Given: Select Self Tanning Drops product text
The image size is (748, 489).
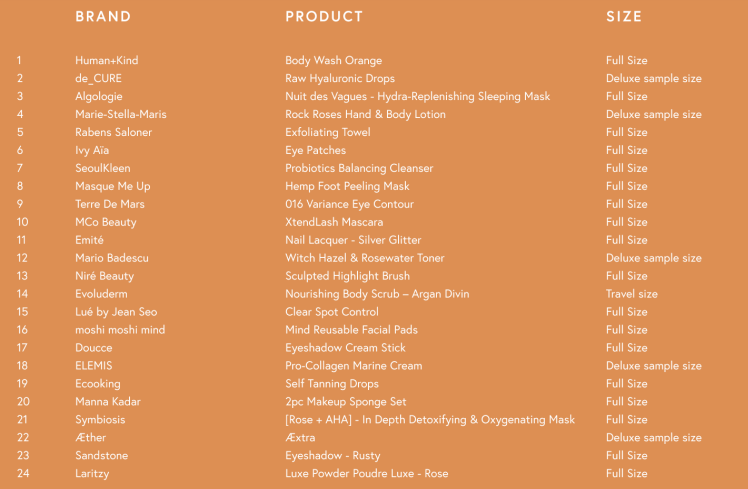Looking at the screenshot, I should pos(332,384).
